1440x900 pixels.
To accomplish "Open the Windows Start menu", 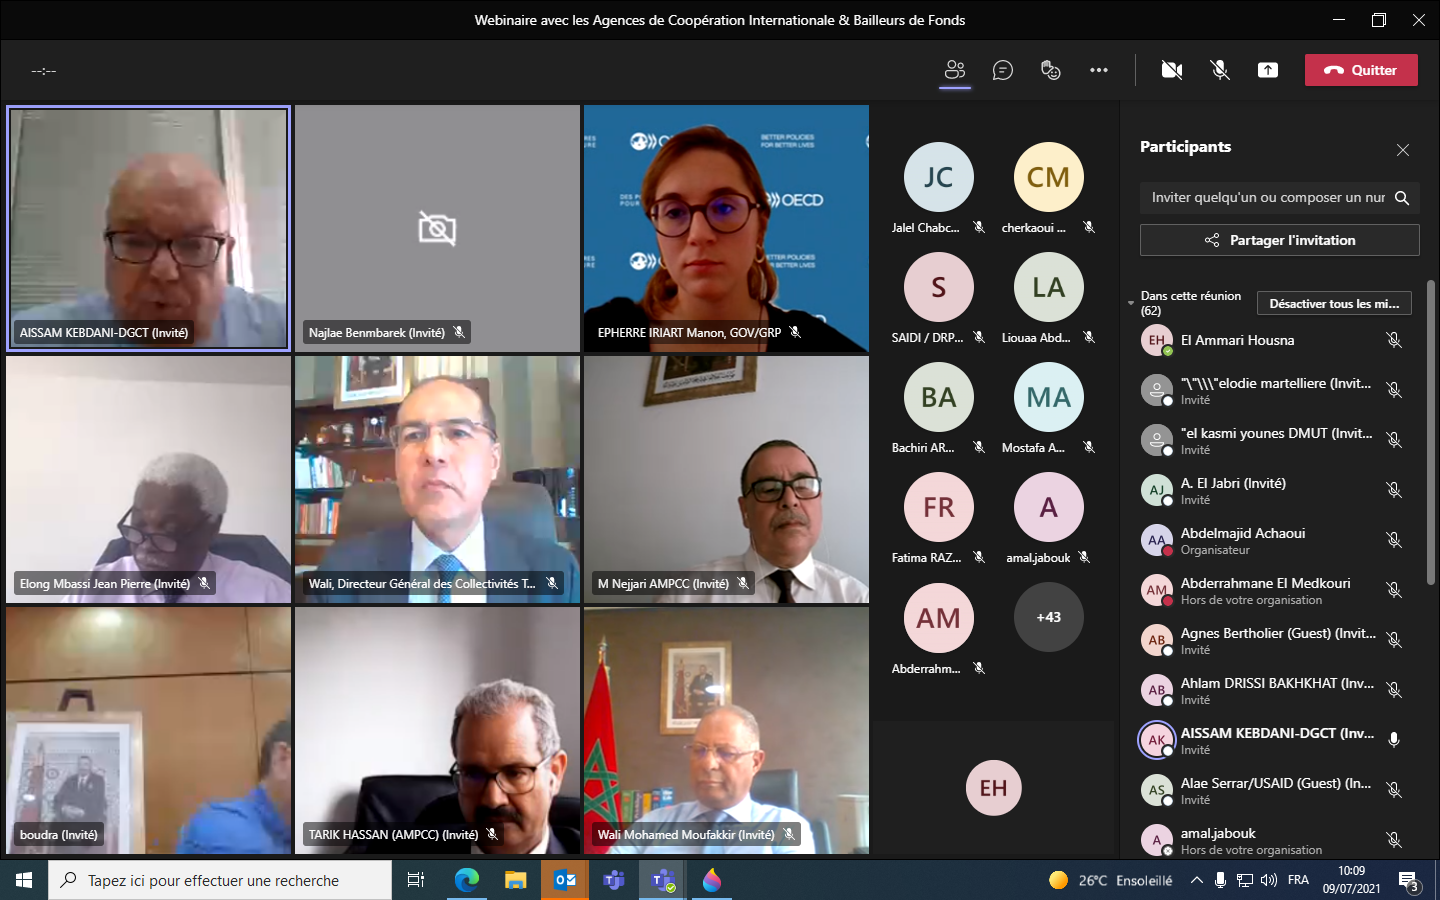I will 24,880.
